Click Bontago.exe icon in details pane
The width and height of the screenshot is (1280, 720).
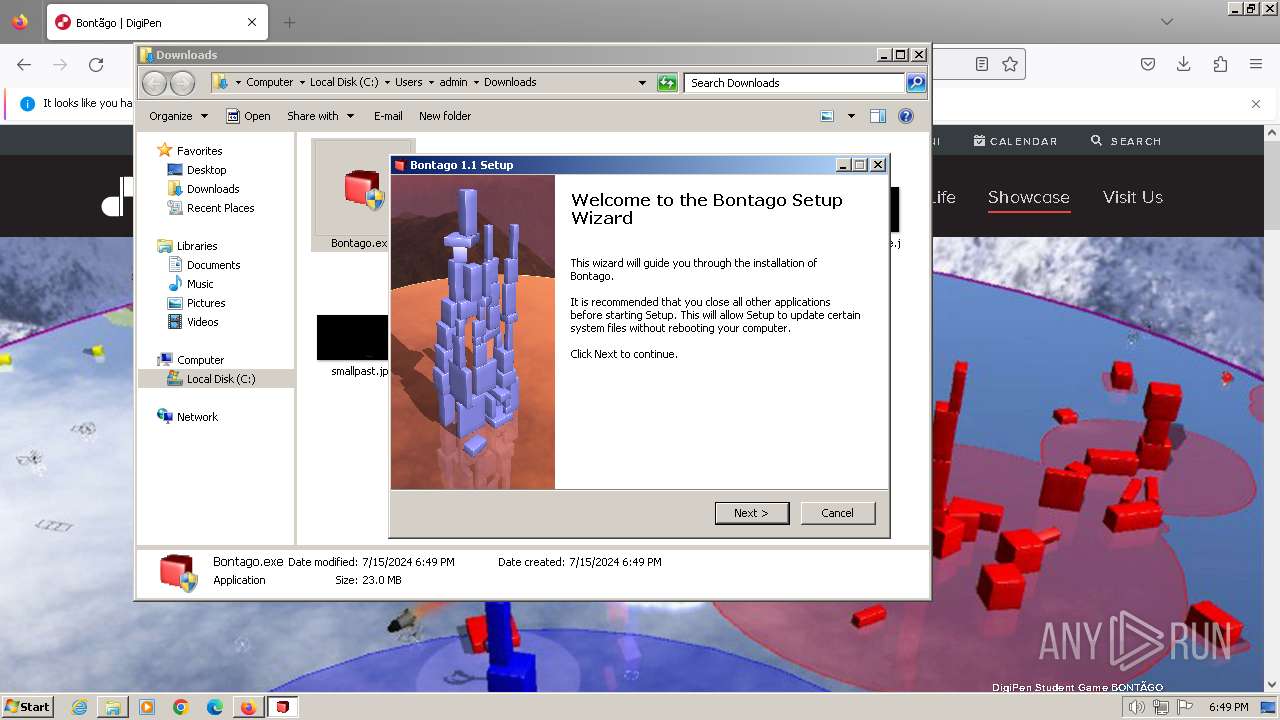click(178, 572)
